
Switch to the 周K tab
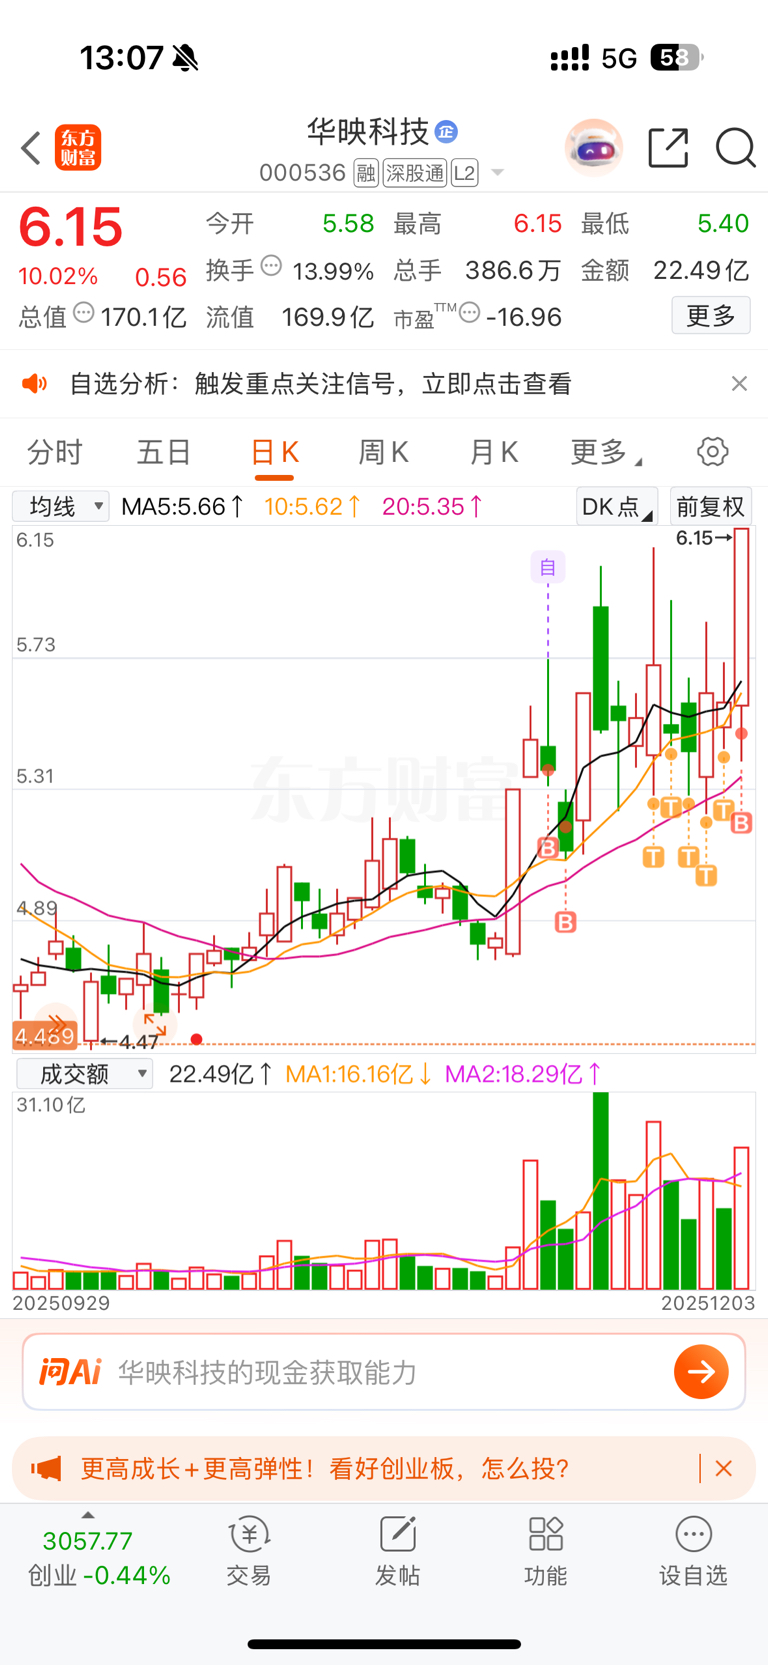coord(383,453)
